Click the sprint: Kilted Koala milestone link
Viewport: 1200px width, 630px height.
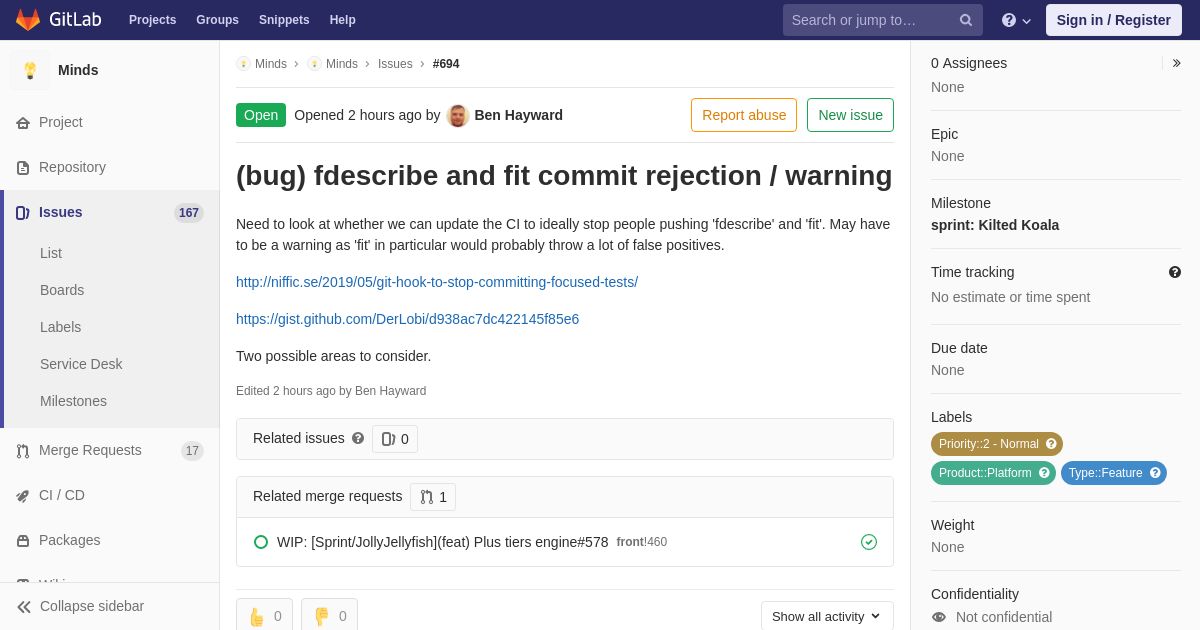(x=995, y=225)
